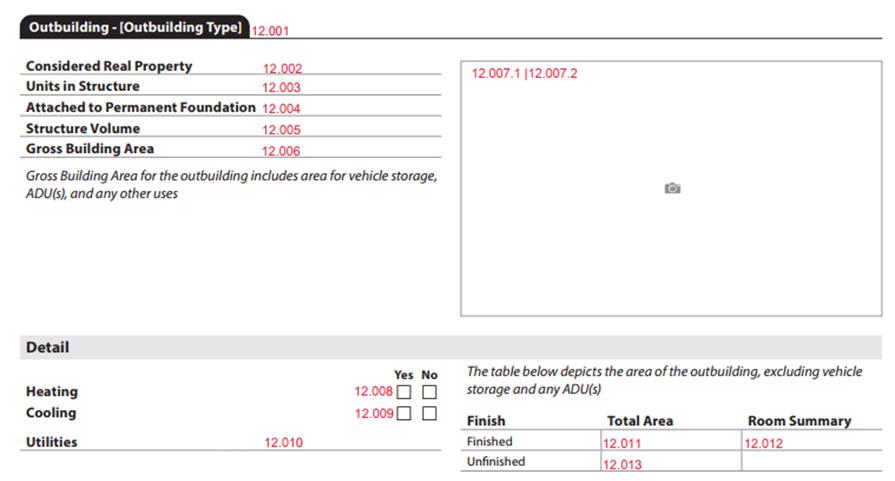Click the No column heading
Viewport: 895px width, 481px height.
point(429,375)
